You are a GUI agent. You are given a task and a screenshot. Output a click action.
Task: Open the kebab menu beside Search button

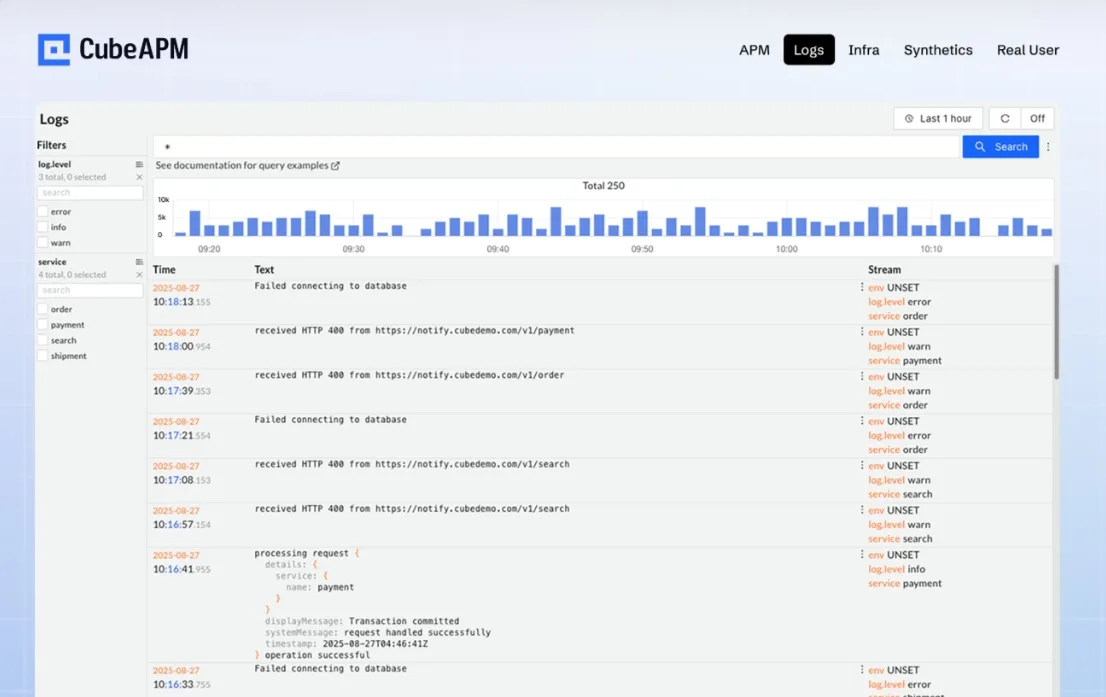click(1048, 146)
